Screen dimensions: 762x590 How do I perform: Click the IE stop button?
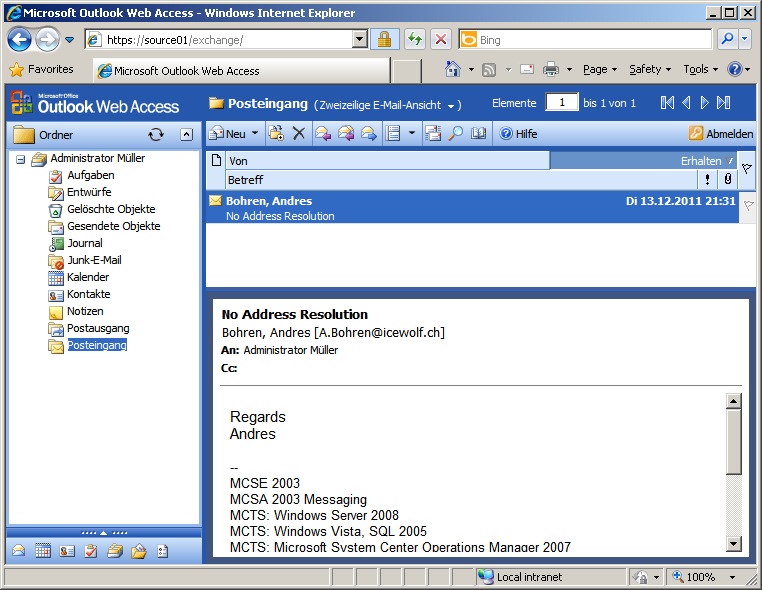441,39
